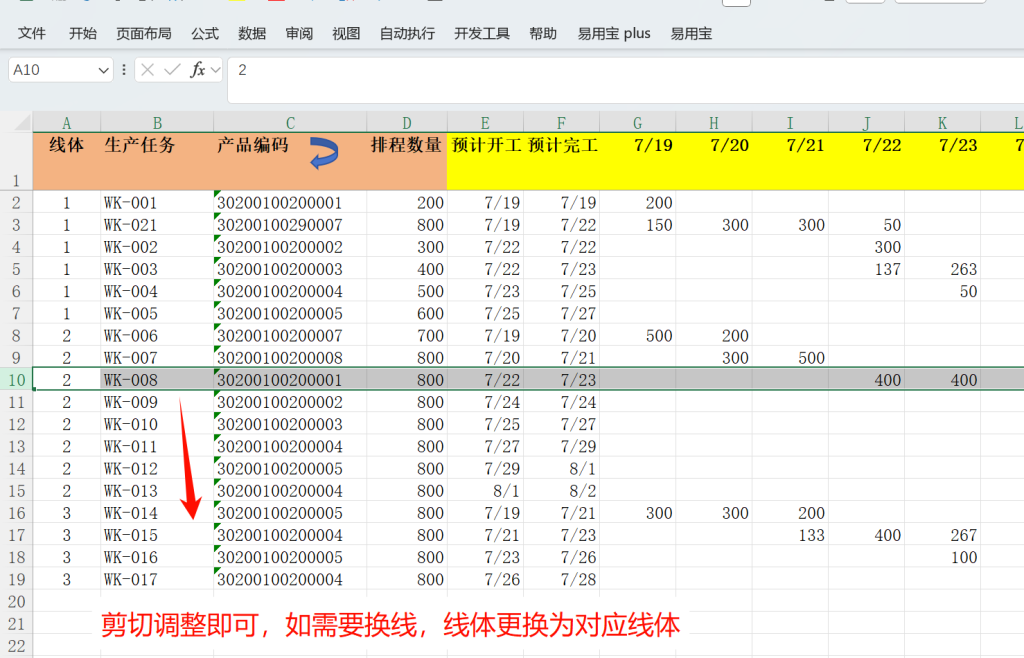Click the formula bar input containing 2

click(626, 80)
